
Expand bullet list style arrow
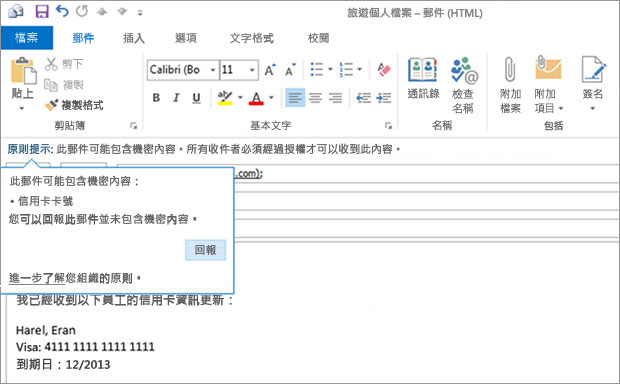pos(330,70)
